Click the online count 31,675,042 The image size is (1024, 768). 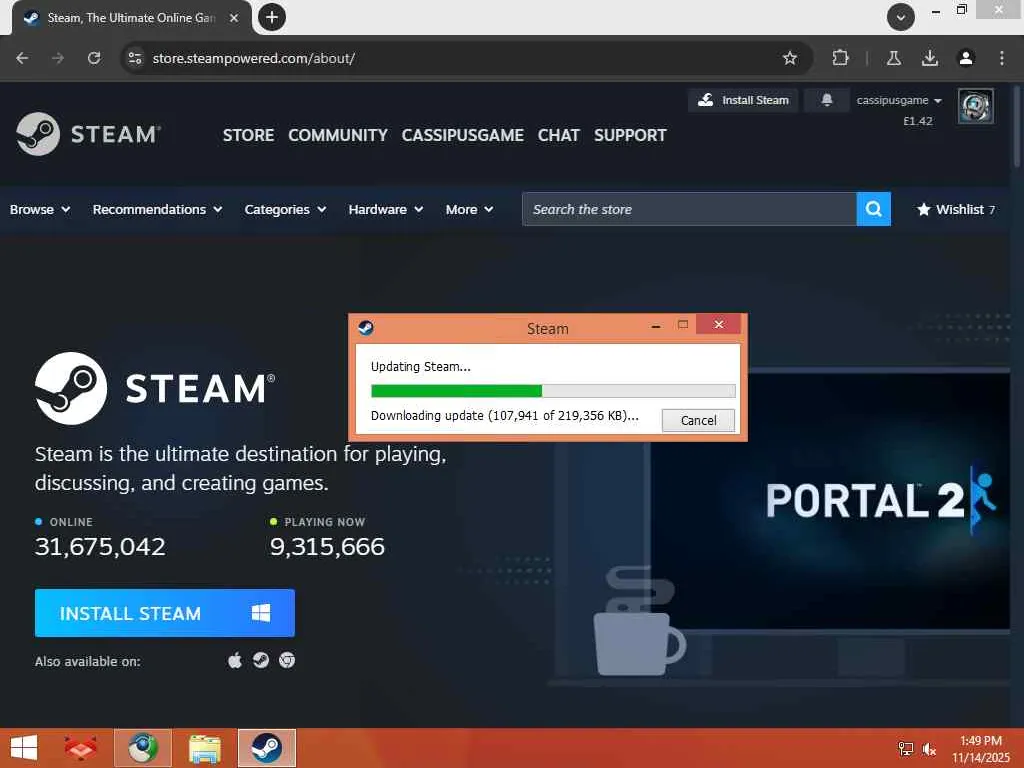point(100,546)
